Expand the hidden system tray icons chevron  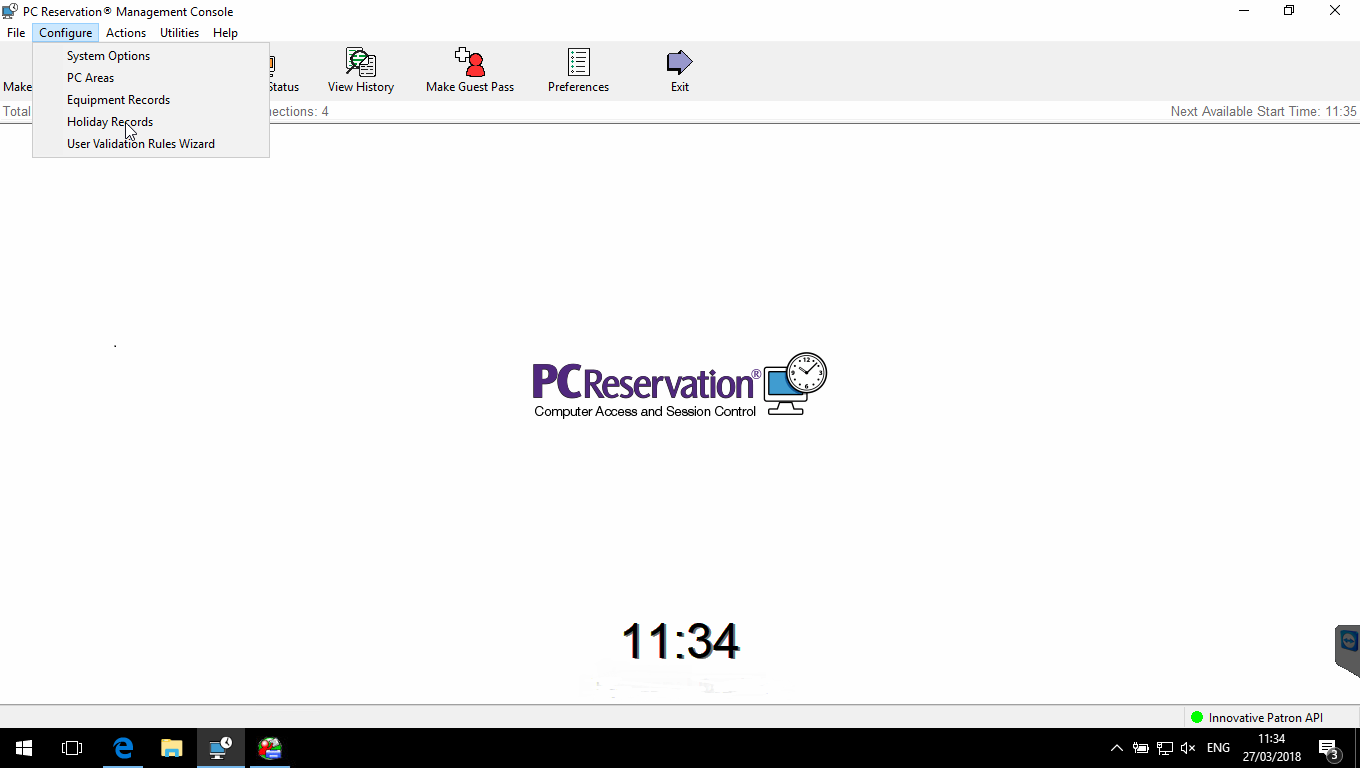coord(1117,748)
